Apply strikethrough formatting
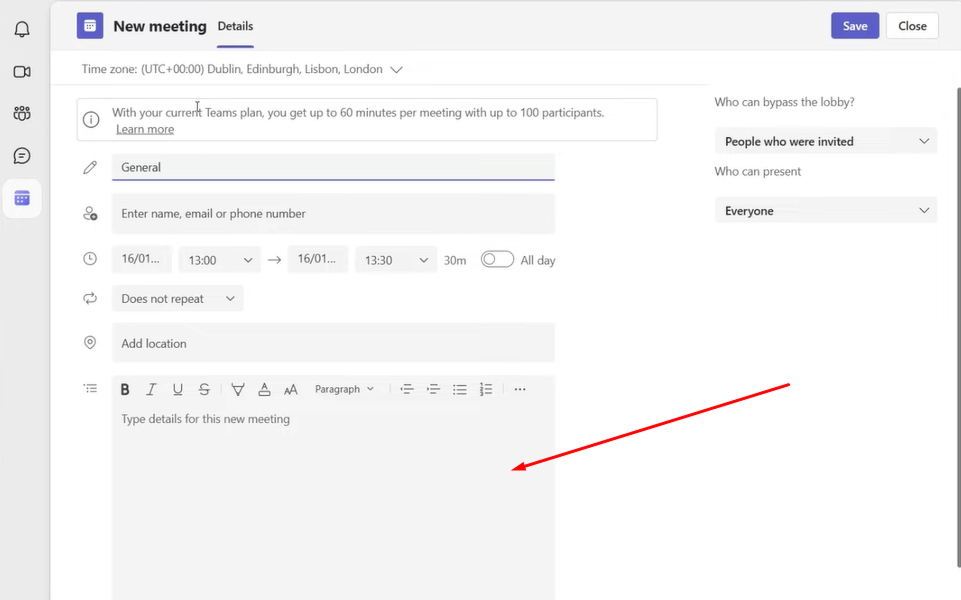This screenshot has width=961, height=600. coord(204,390)
